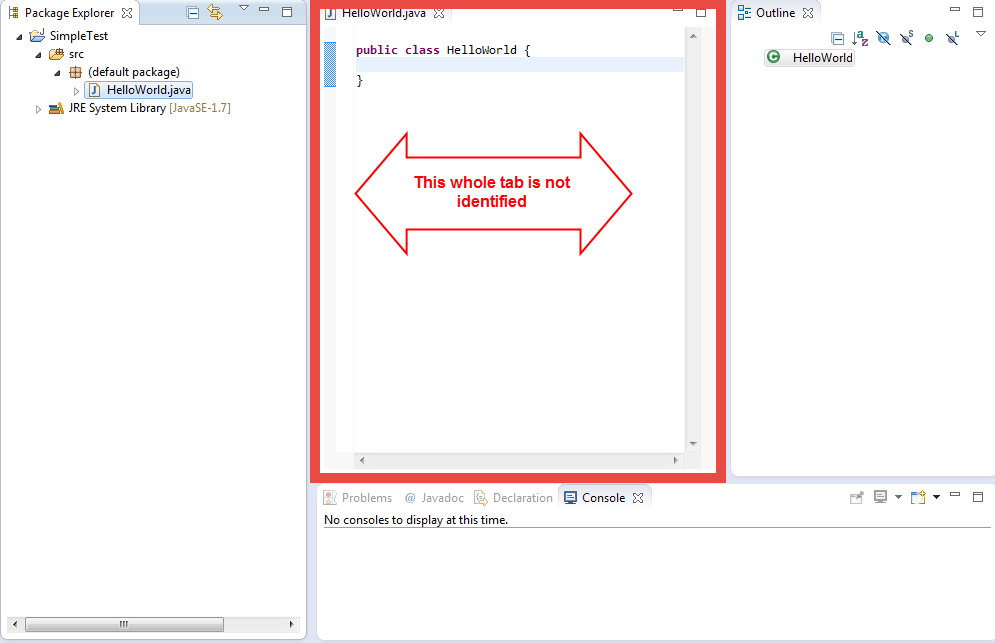Open the Package Explorer view menu
The width and height of the screenshot is (995, 643).
[x=244, y=8]
